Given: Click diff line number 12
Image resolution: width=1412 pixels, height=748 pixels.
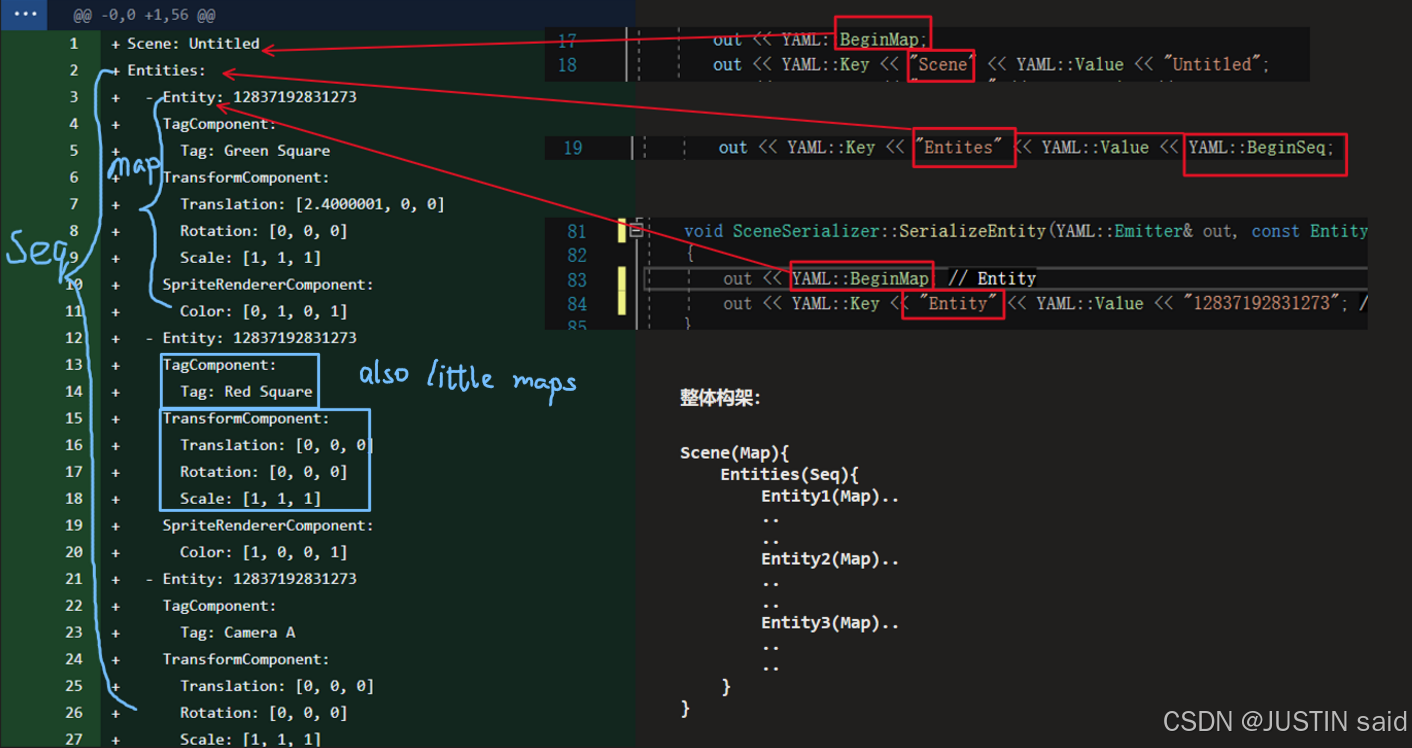Looking at the screenshot, I should click(x=74, y=338).
